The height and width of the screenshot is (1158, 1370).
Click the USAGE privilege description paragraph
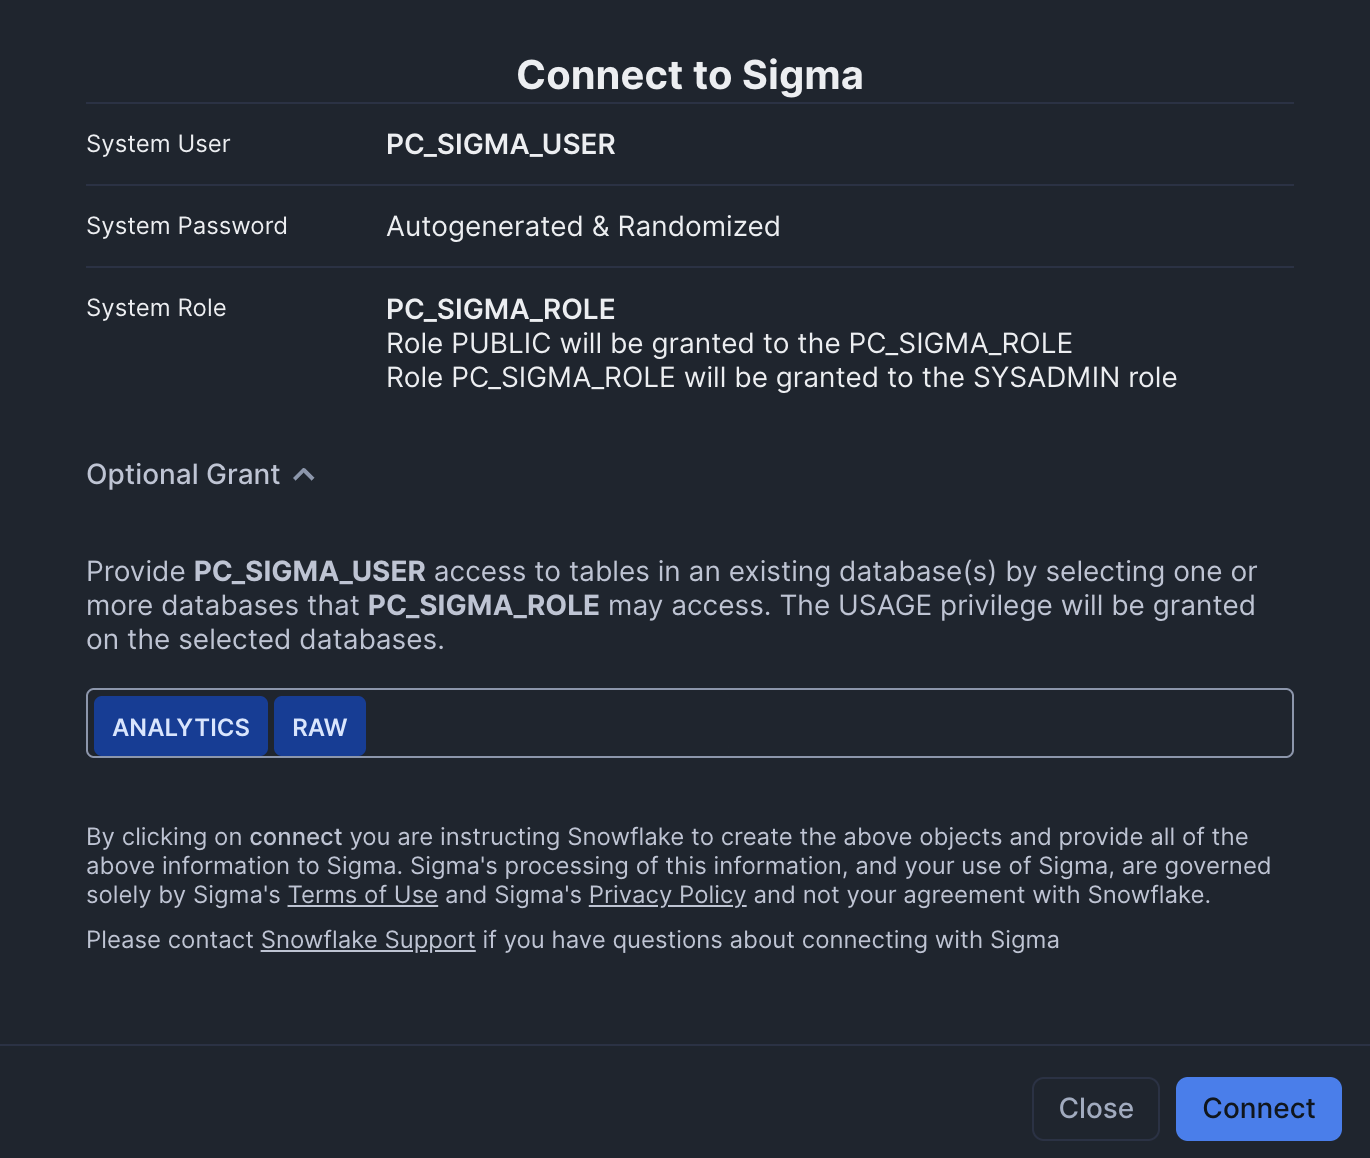click(671, 606)
